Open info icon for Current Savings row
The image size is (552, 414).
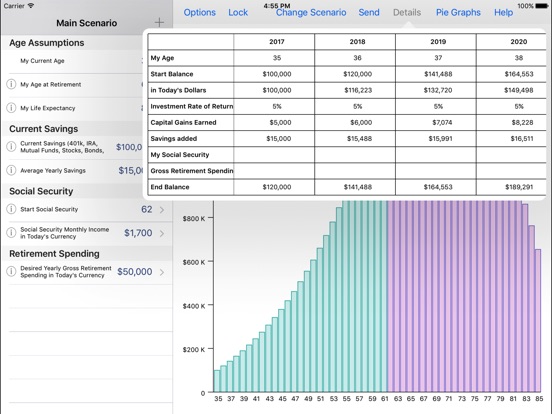tap(11, 146)
